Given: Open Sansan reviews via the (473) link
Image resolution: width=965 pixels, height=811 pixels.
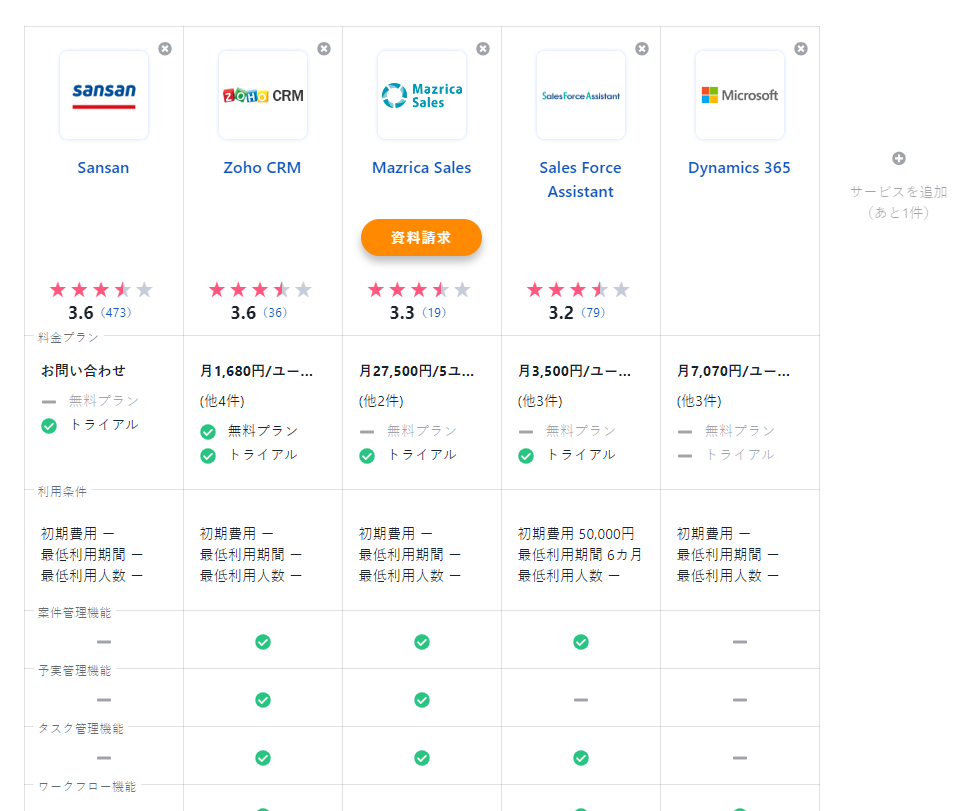Looking at the screenshot, I should [x=117, y=312].
